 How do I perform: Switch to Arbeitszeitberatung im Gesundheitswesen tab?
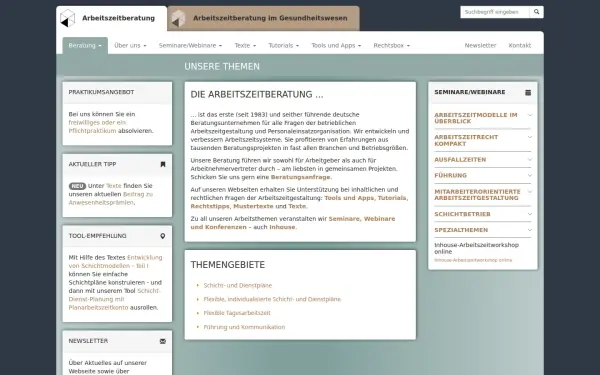coord(263,18)
